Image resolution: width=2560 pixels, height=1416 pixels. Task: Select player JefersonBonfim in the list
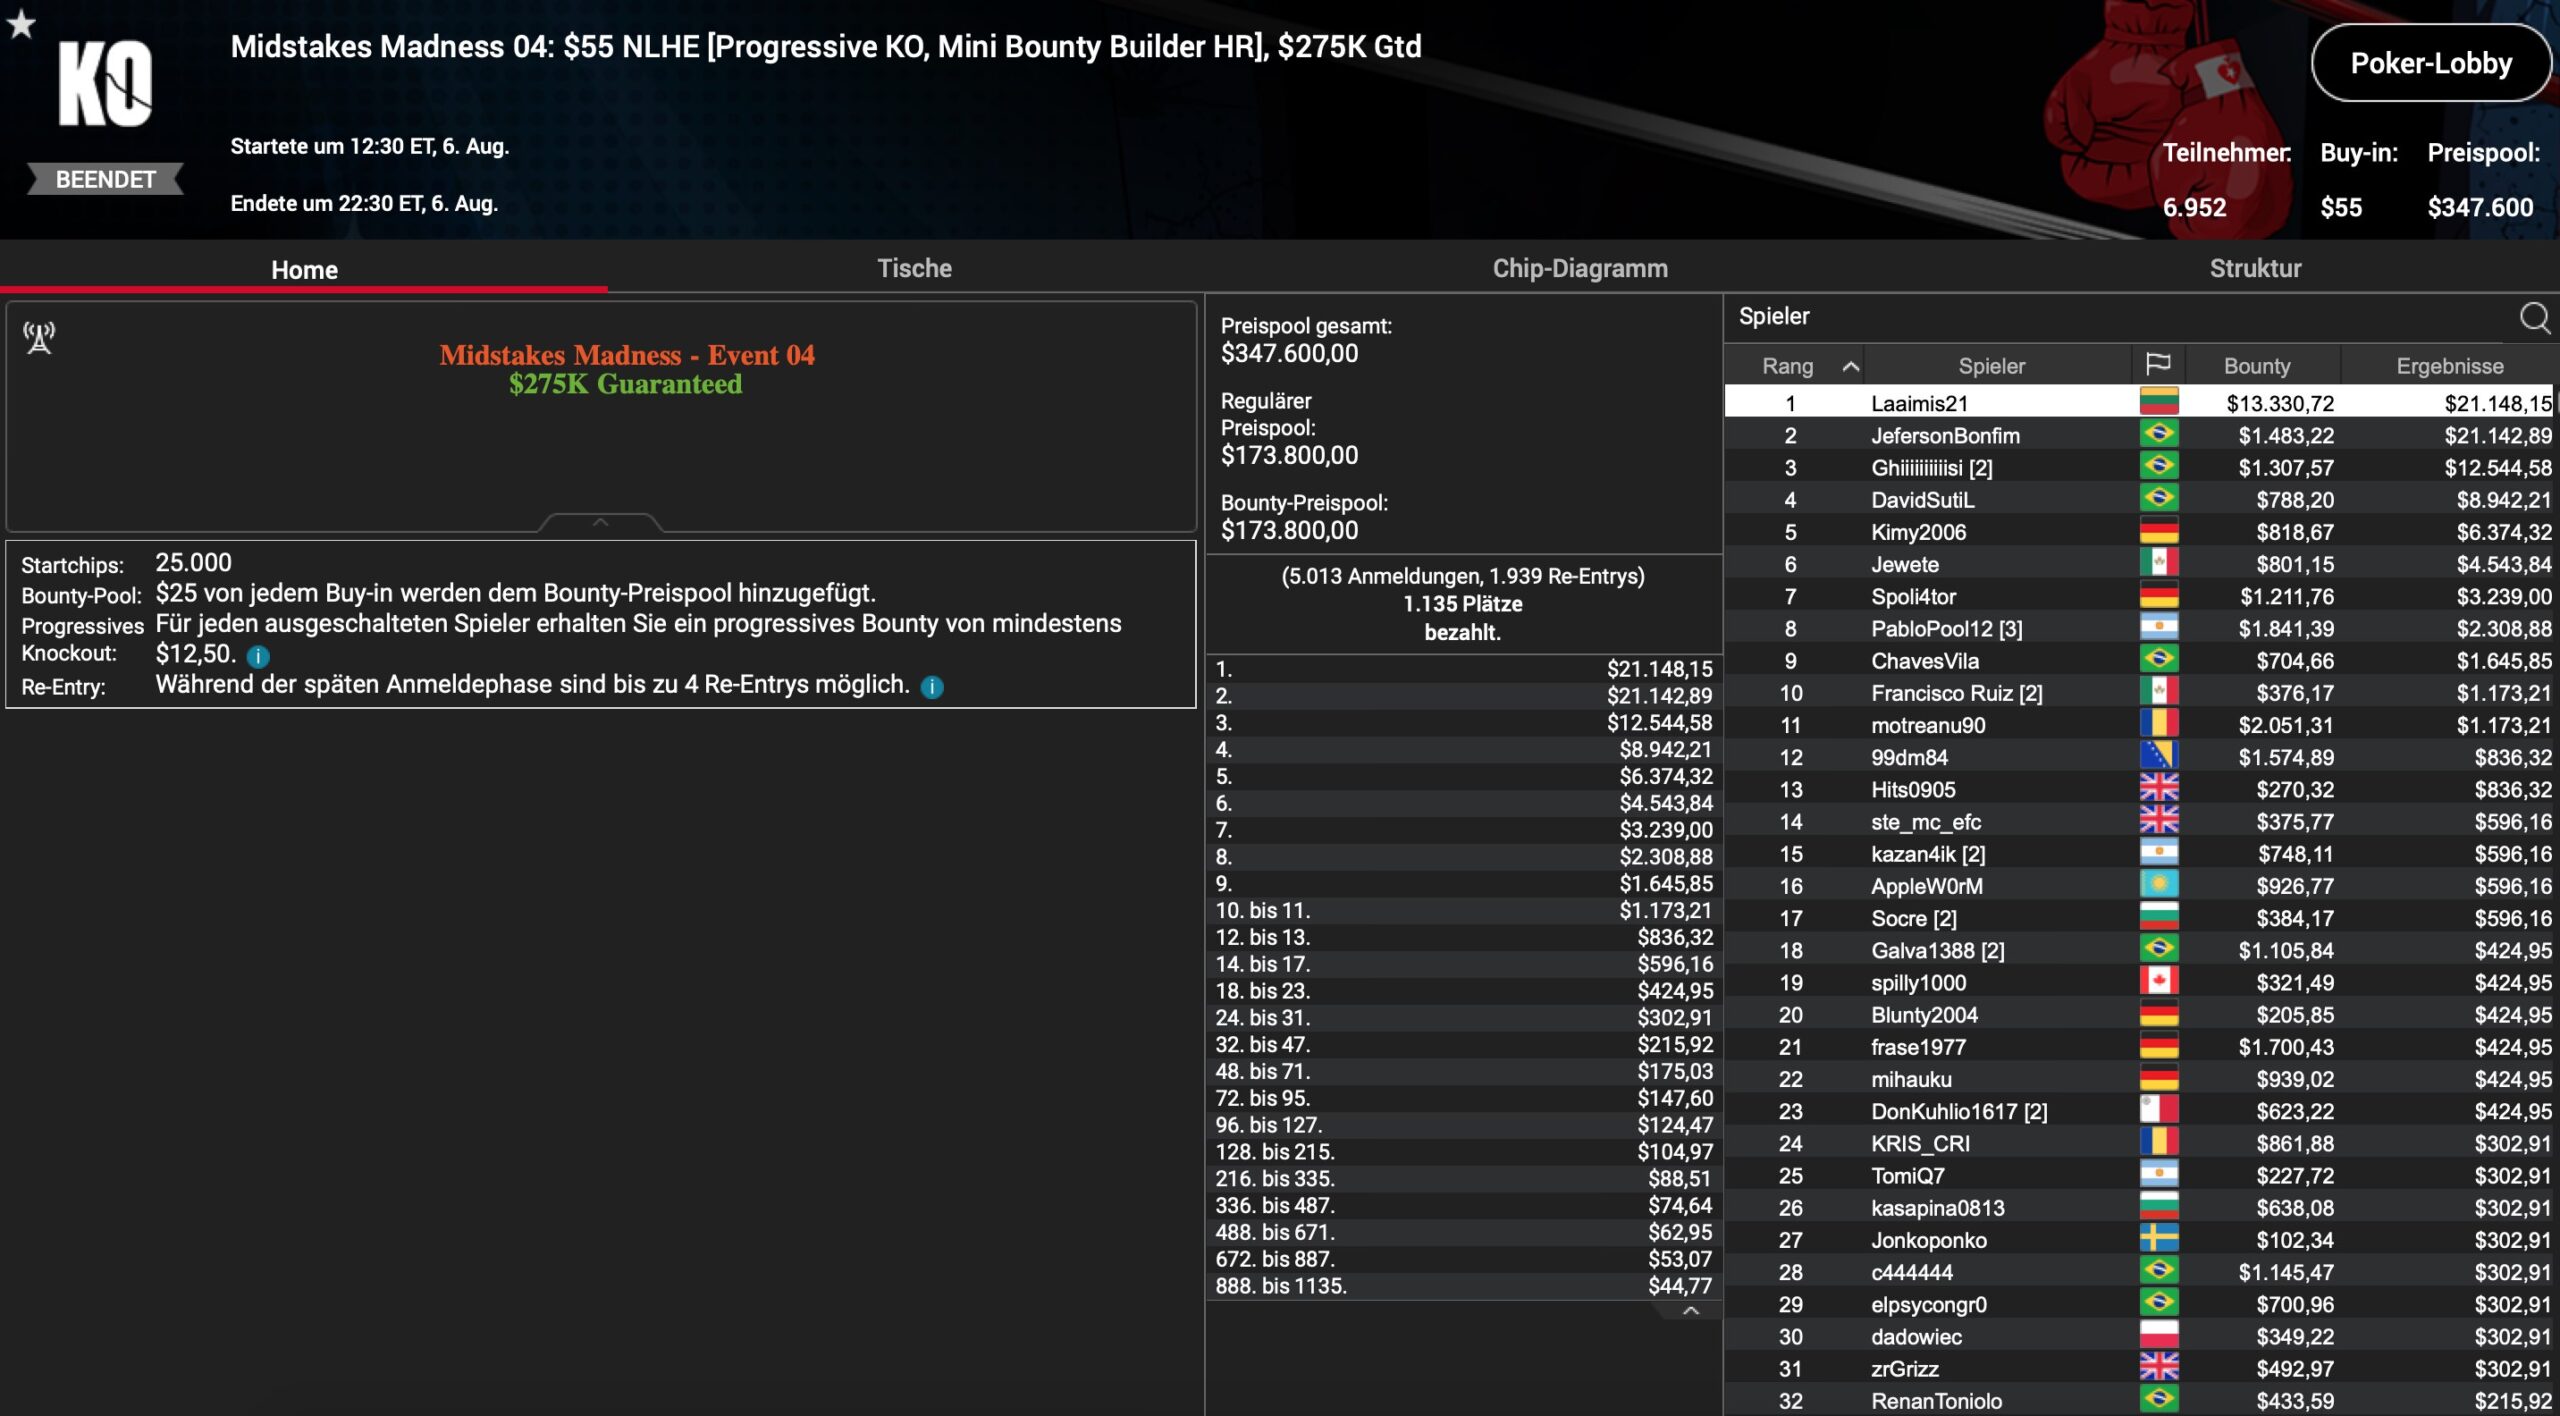[x=1944, y=436]
